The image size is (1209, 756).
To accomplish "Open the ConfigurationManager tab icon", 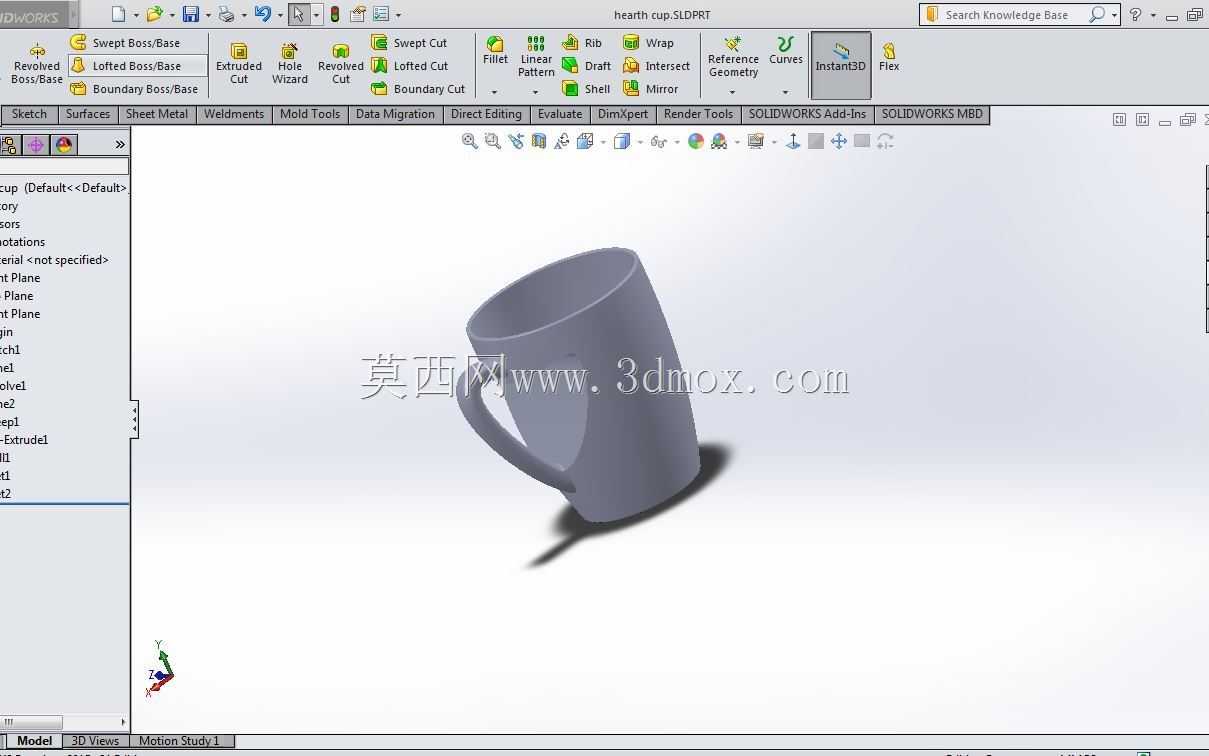I will pos(9,145).
